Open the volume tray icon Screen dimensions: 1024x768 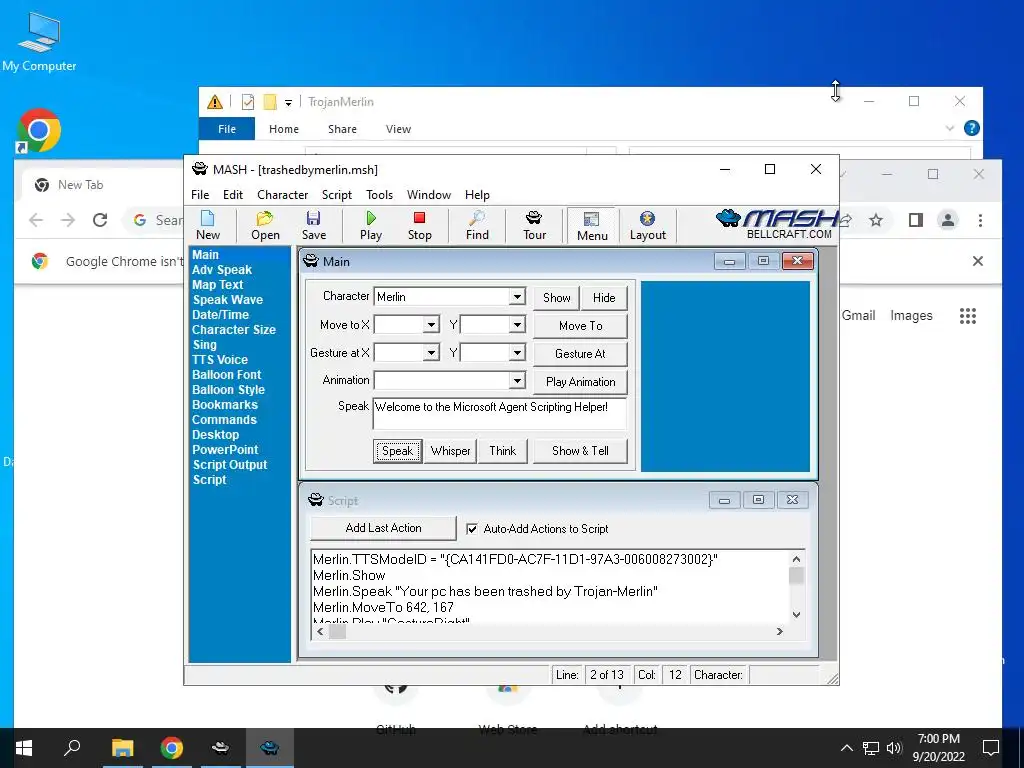pyautogui.click(x=894, y=748)
